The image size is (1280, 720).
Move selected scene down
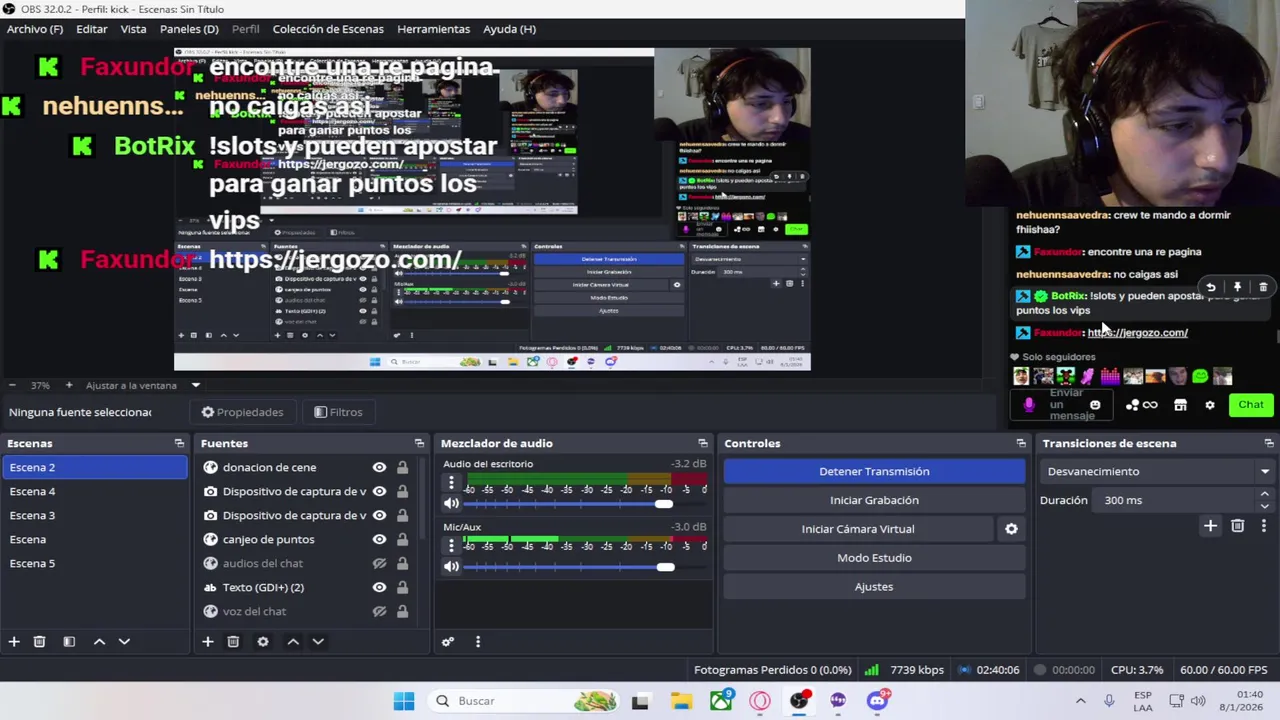point(124,641)
